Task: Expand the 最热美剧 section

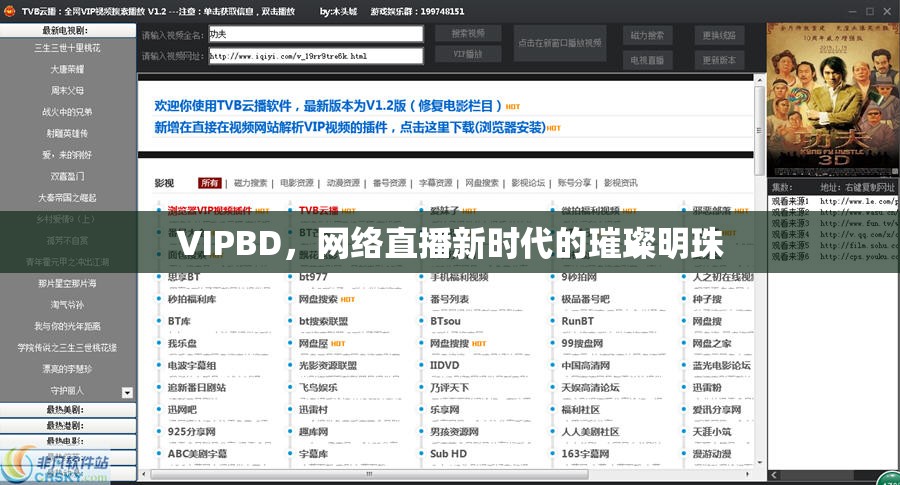Action: click(x=68, y=410)
